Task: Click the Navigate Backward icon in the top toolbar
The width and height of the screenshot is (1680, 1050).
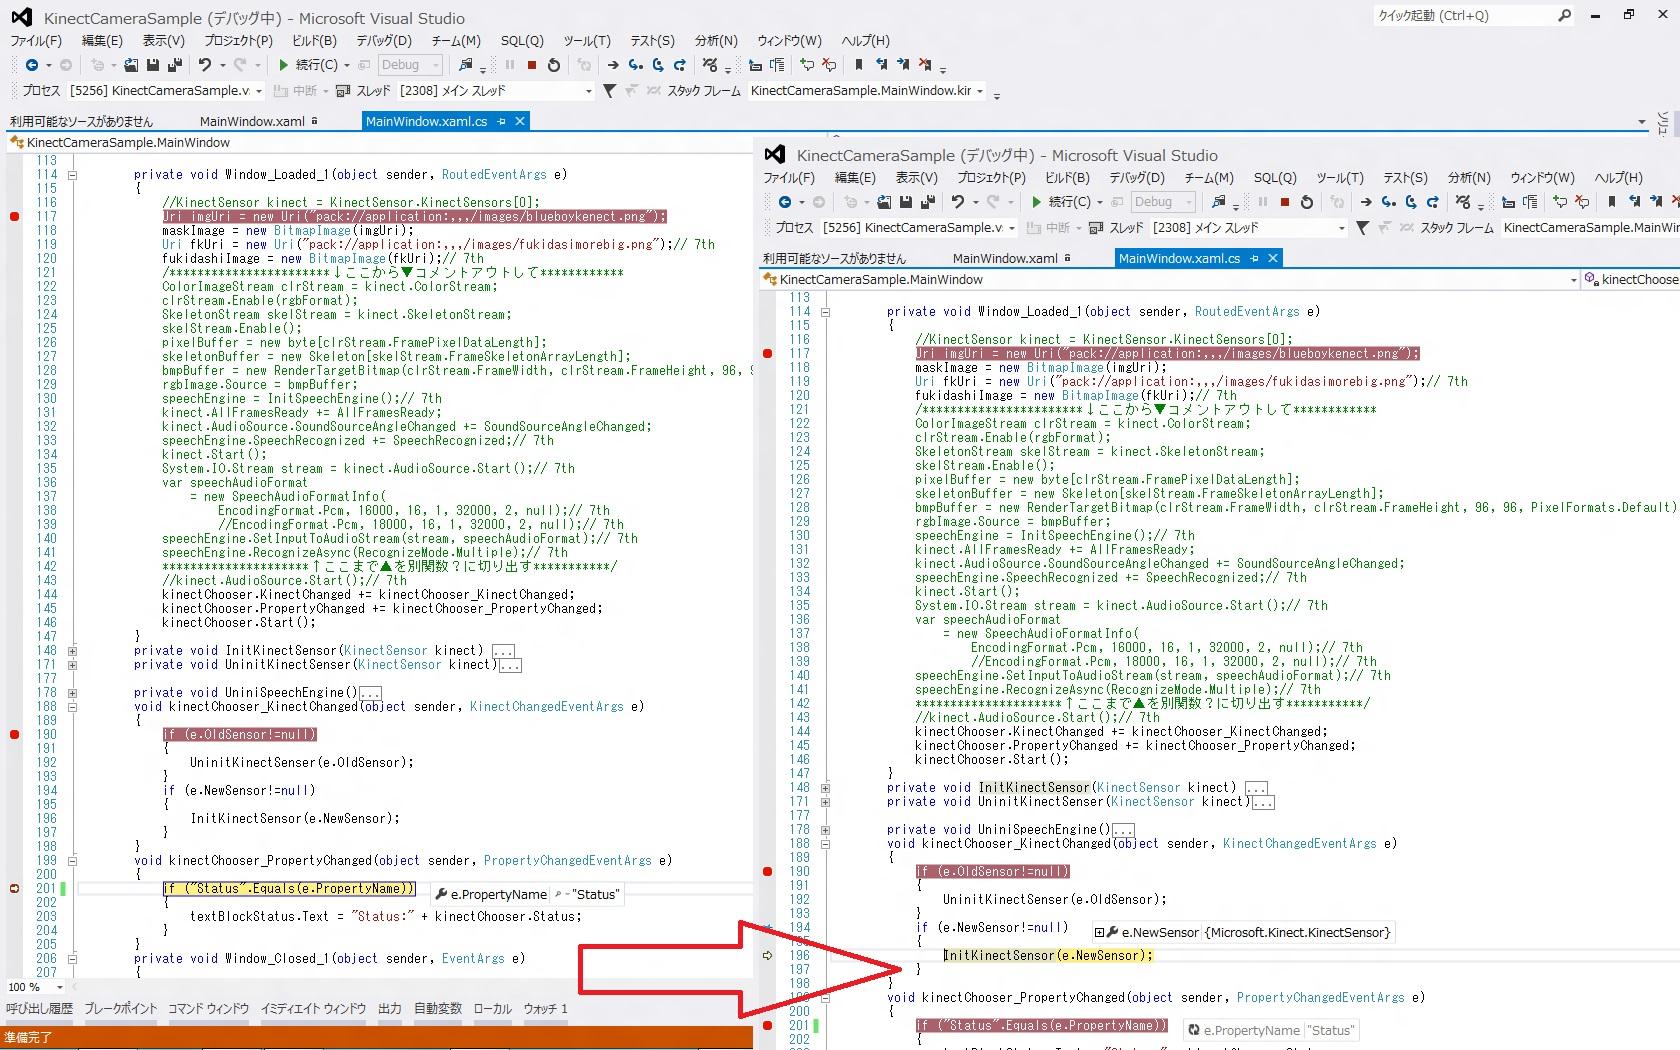Action: (x=32, y=65)
